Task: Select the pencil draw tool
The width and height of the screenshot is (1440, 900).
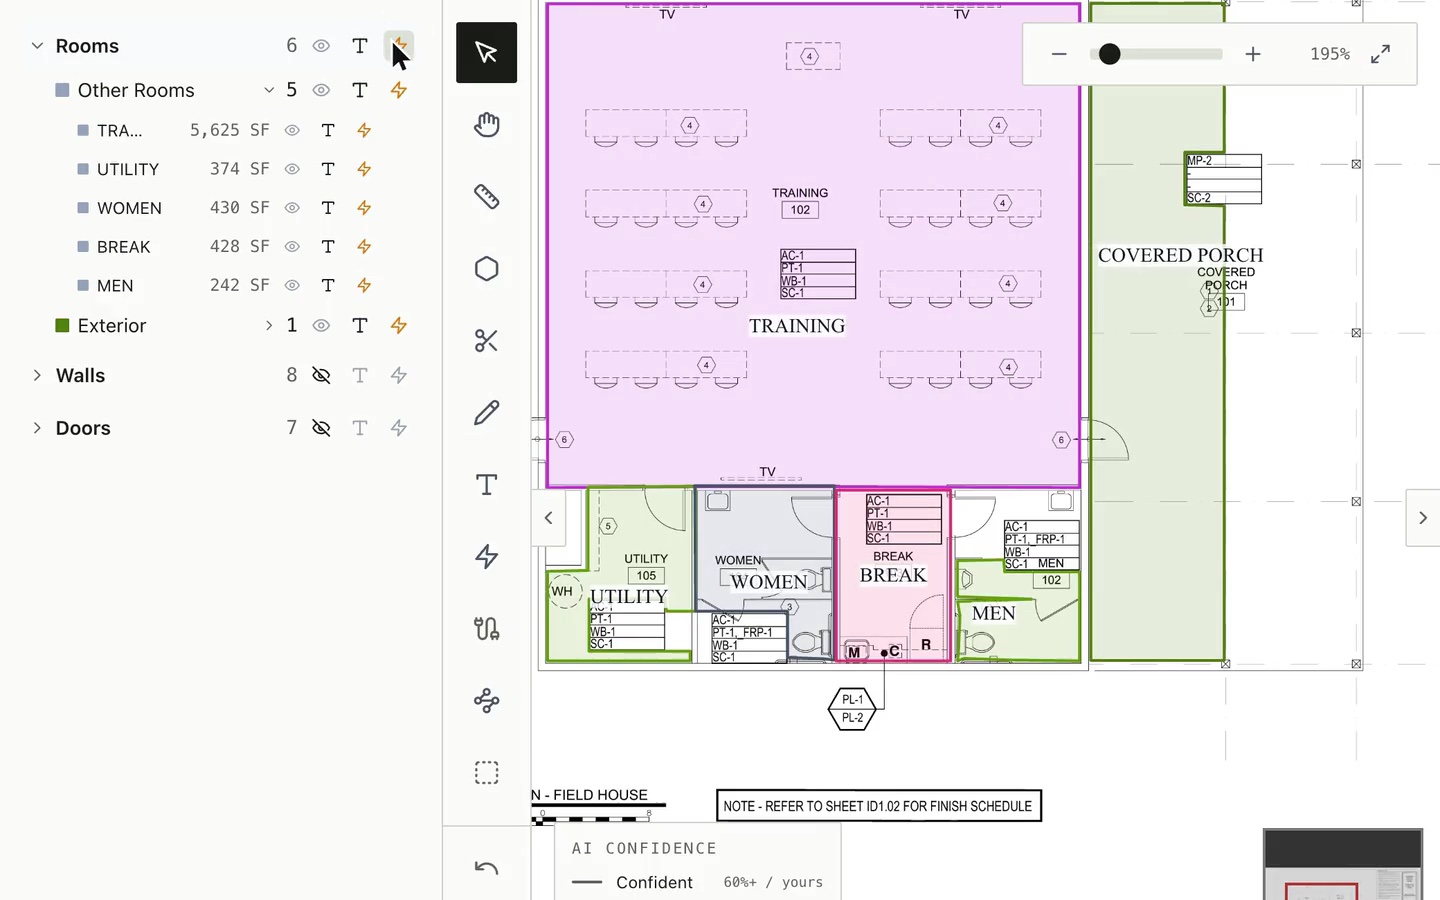Action: 486,413
